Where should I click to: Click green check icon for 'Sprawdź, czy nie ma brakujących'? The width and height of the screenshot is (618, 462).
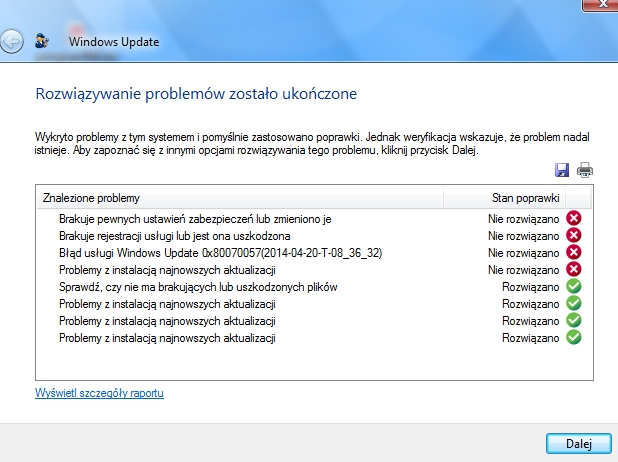coord(573,286)
